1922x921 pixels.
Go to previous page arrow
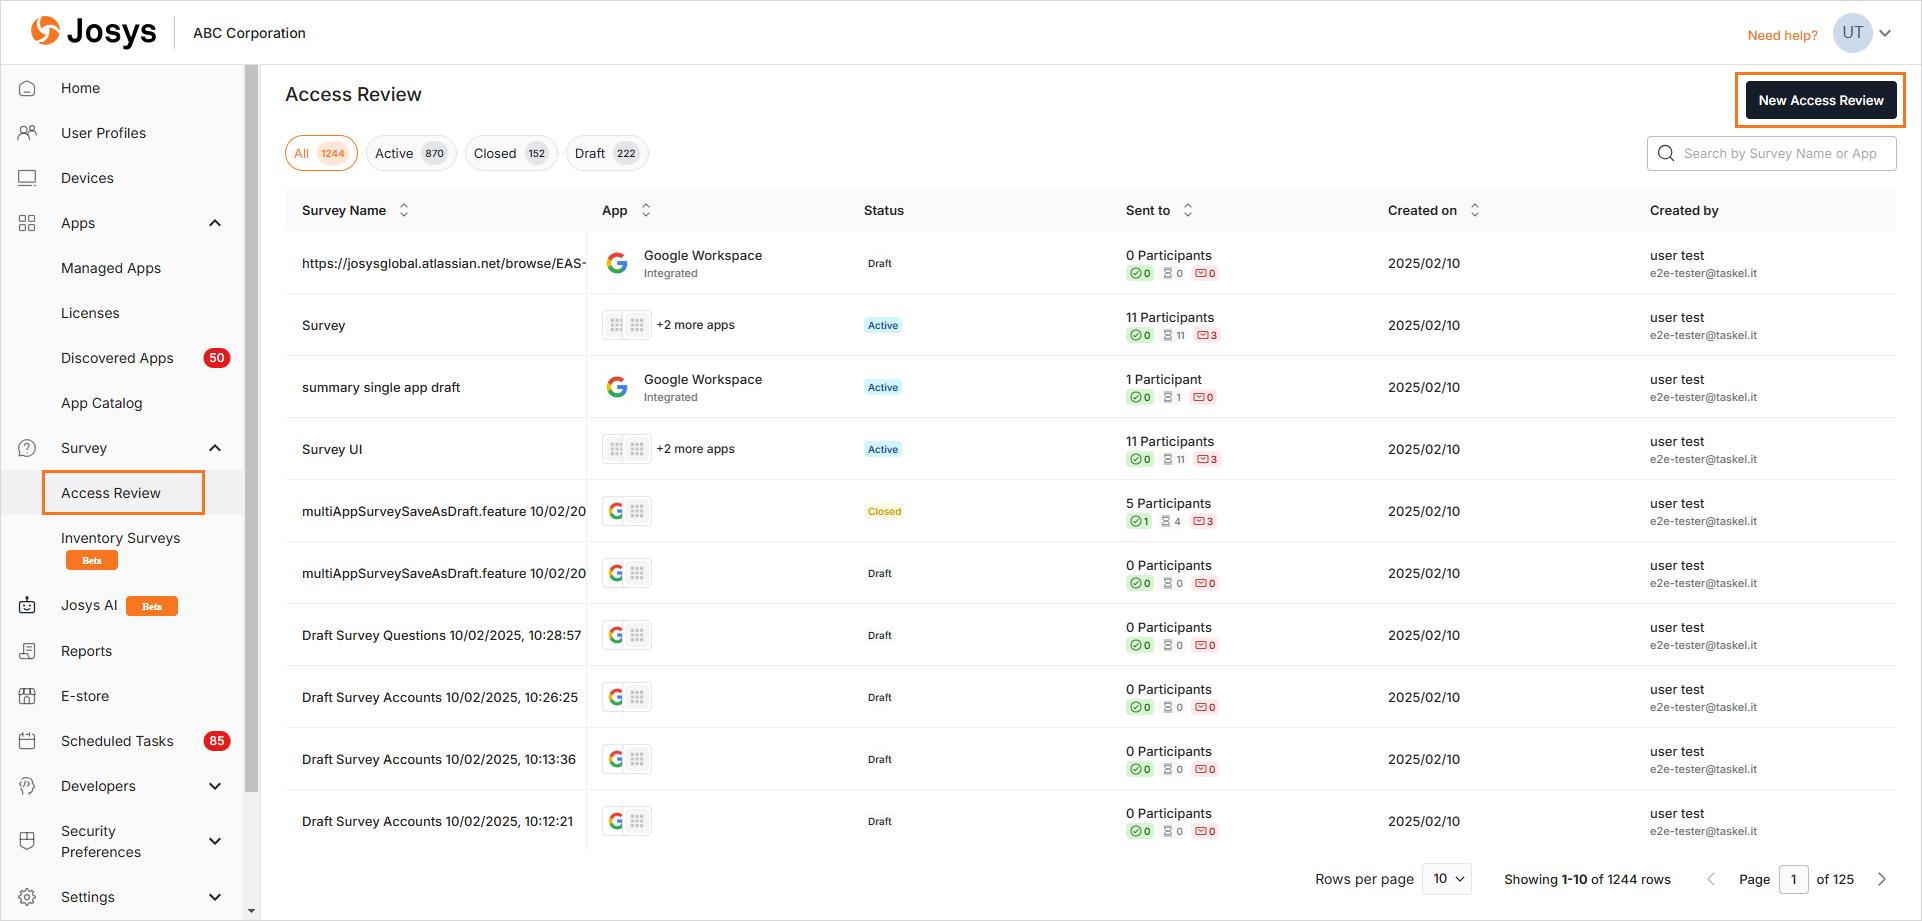point(1711,879)
